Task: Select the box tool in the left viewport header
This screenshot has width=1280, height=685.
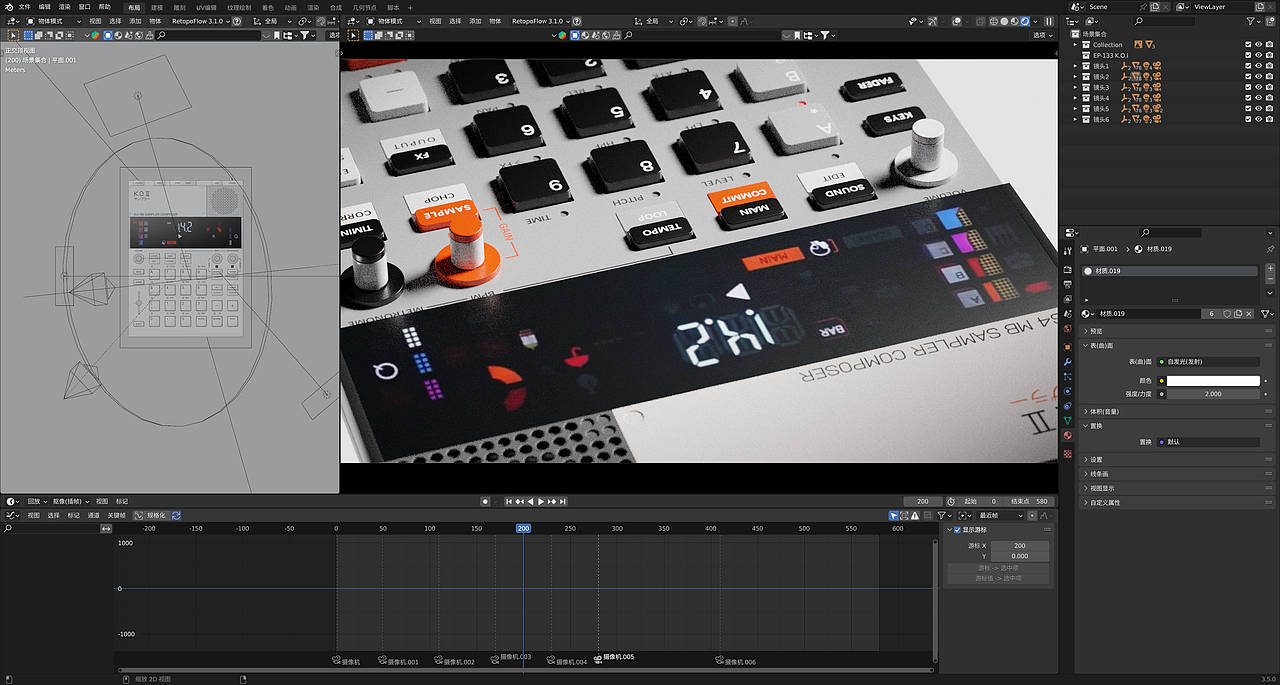Action: 13,35
